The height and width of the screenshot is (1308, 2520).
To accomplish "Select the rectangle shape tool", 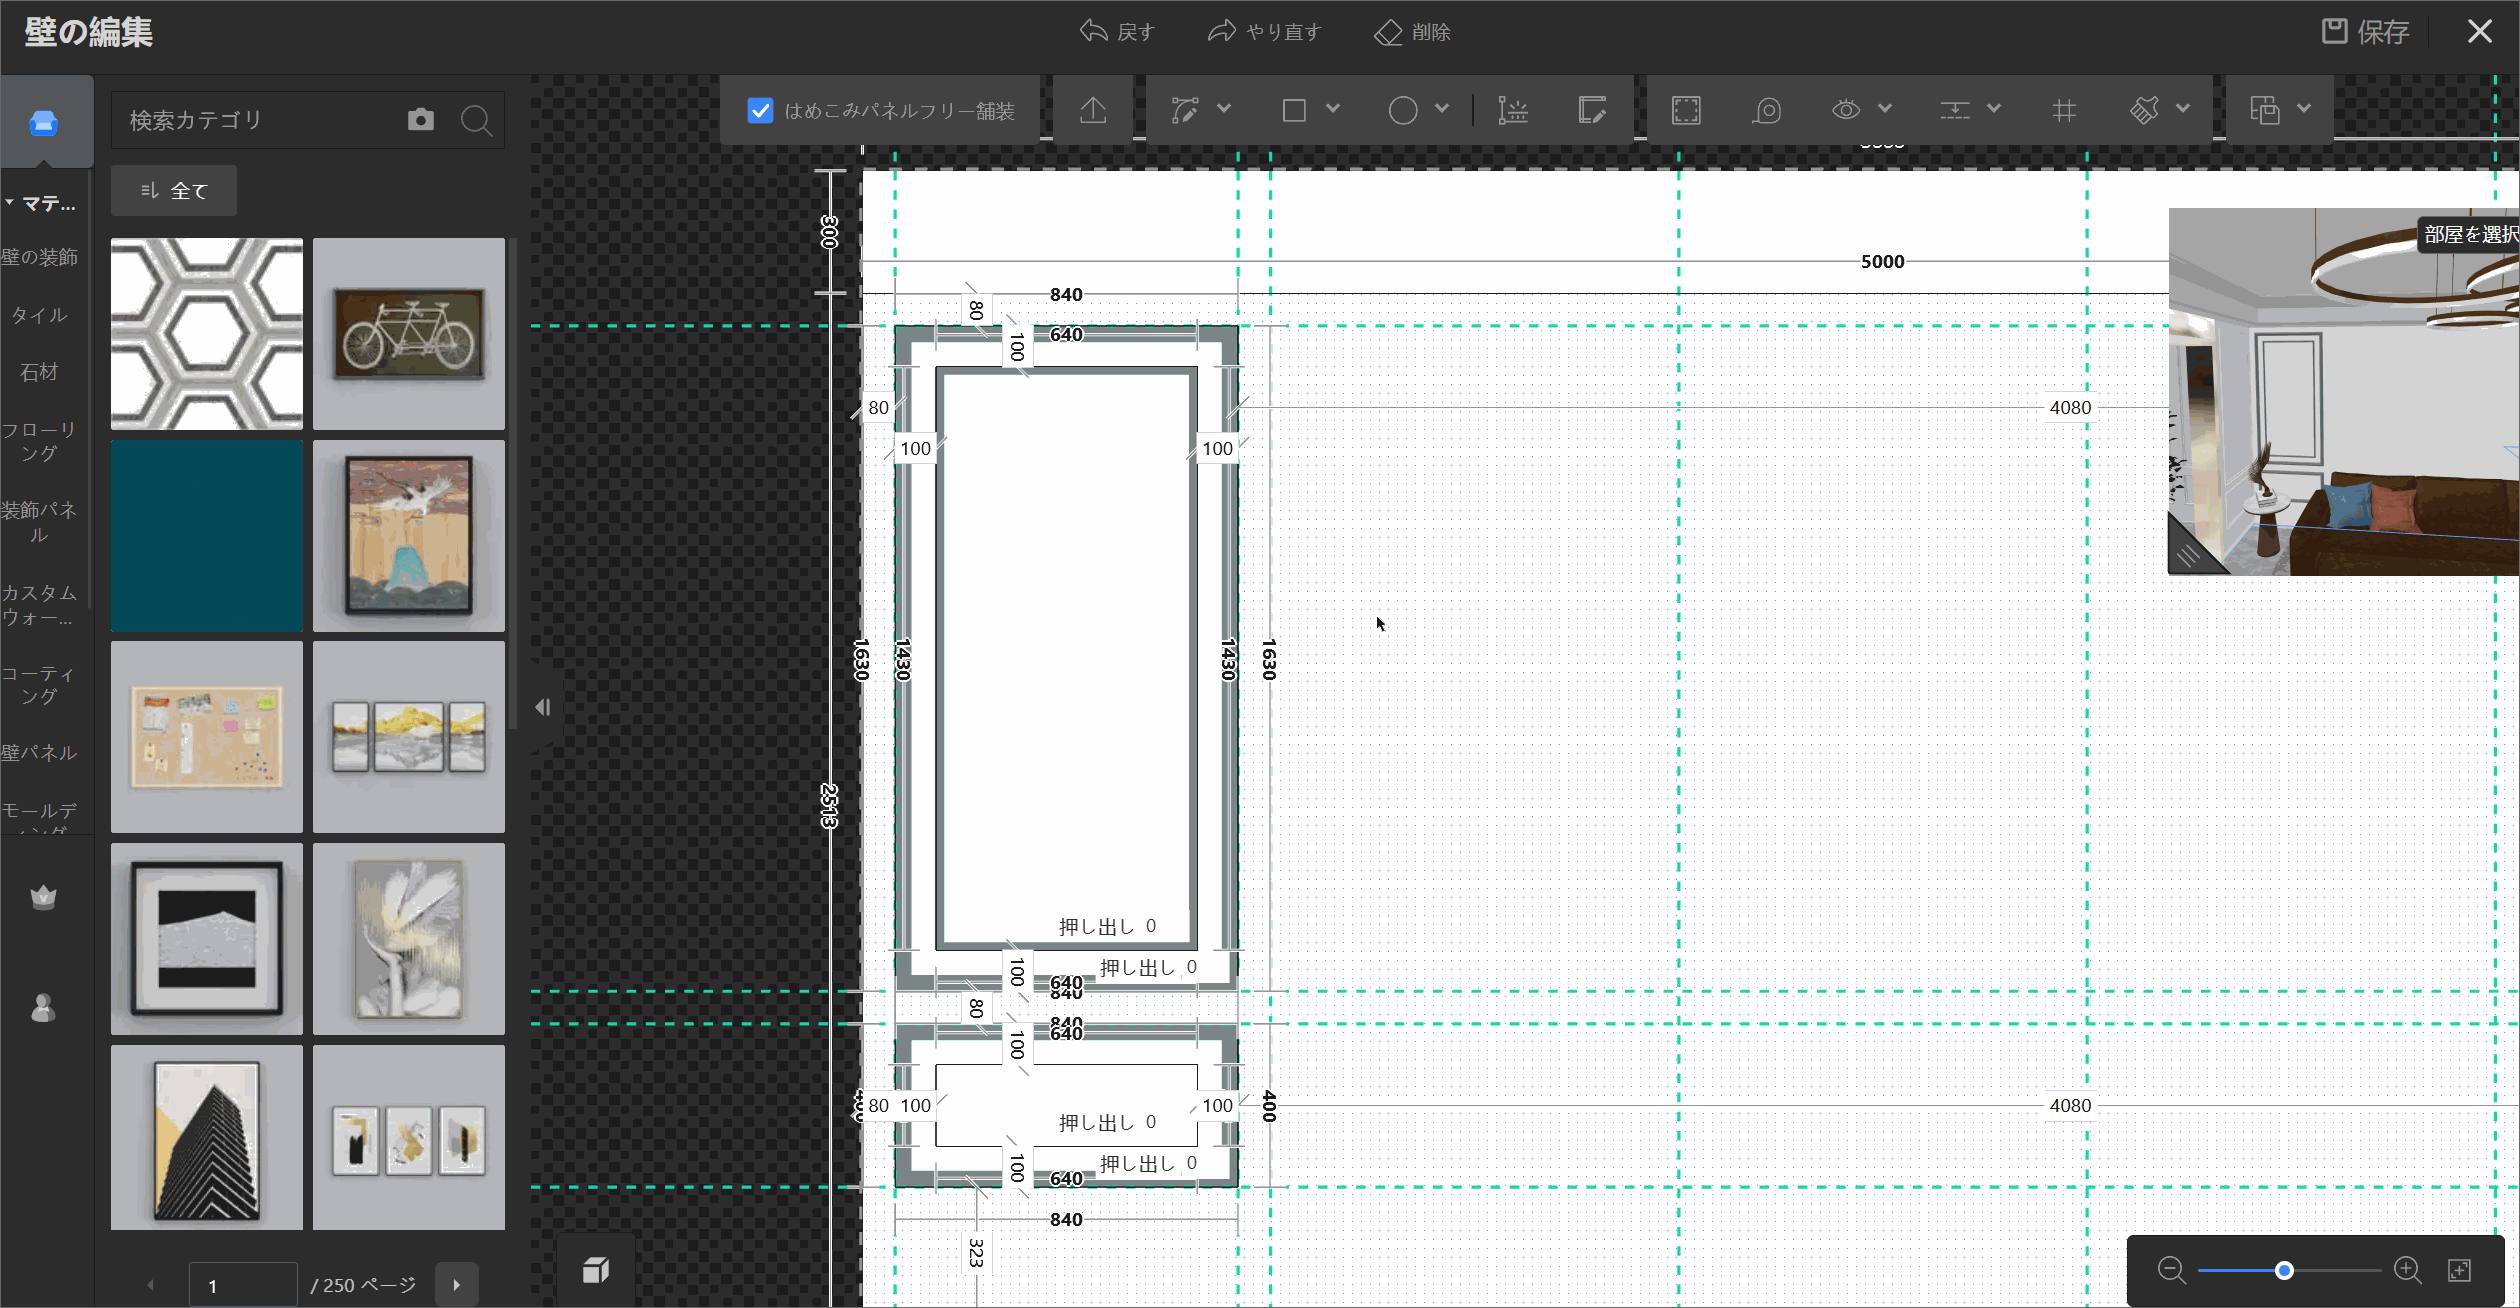I will pos(1294,110).
